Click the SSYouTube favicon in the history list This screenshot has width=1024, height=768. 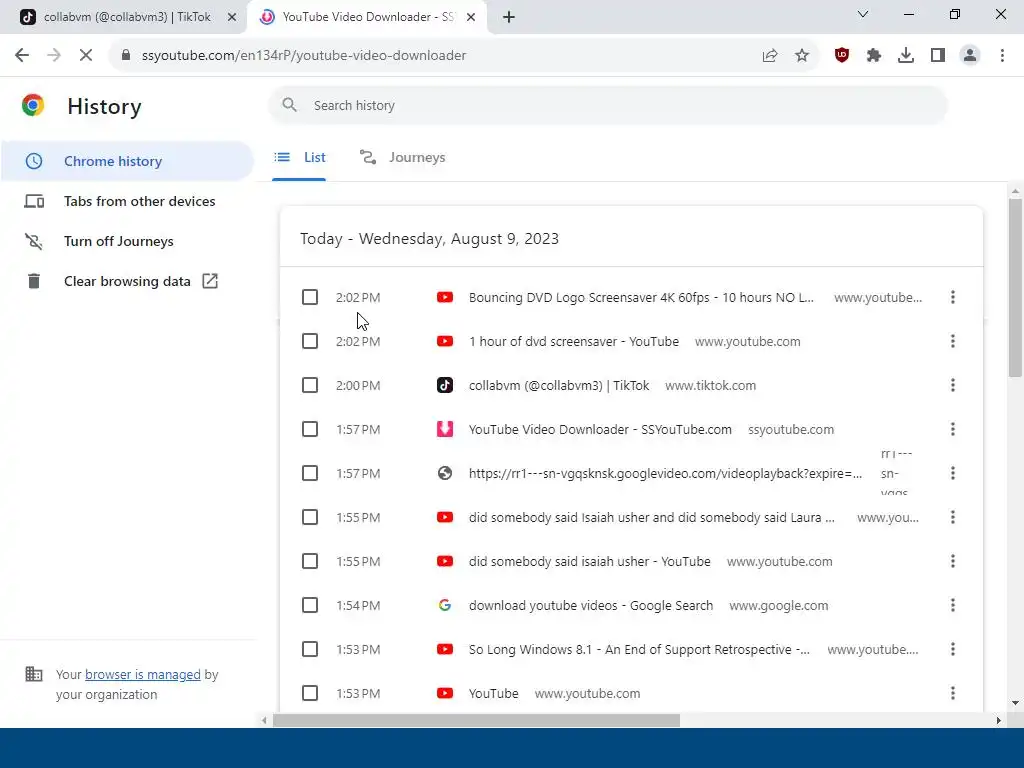(445, 430)
